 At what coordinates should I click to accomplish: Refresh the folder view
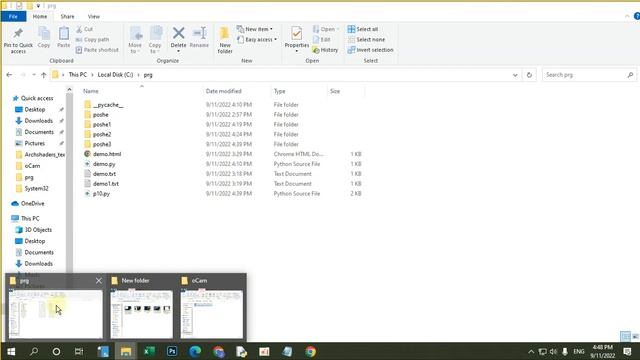[x=529, y=75]
